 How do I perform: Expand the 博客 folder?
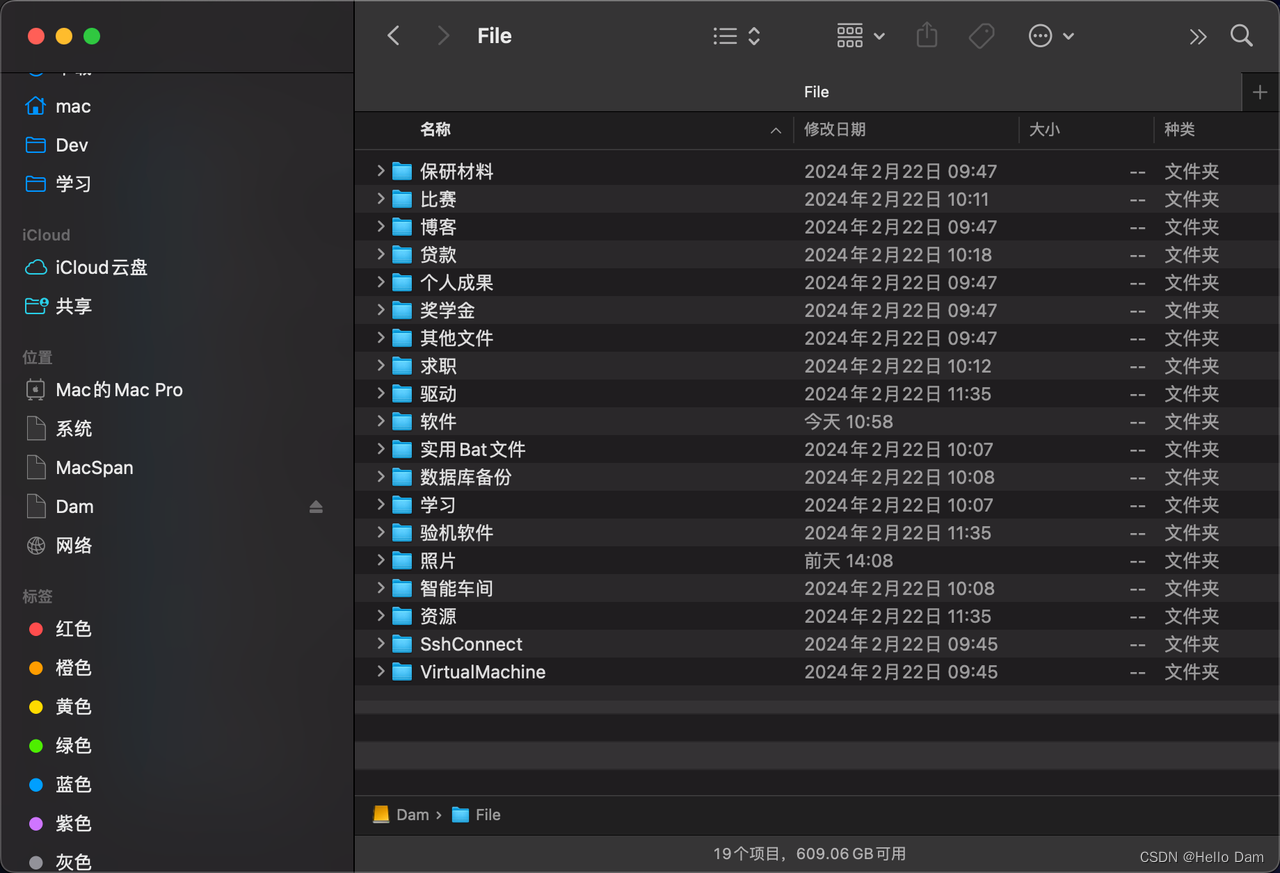[x=380, y=227]
